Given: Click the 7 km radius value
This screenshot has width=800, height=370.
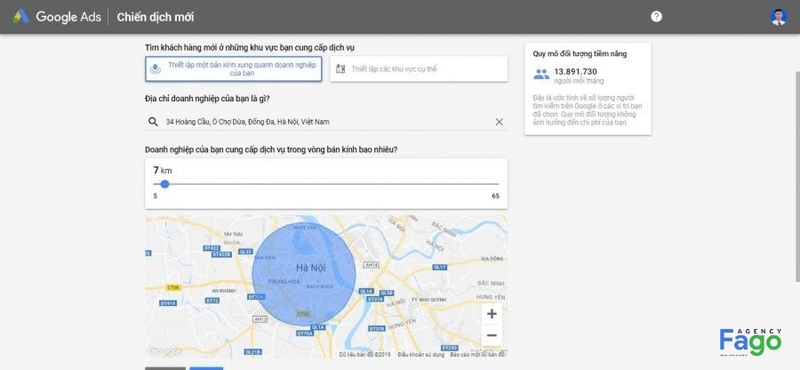Looking at the screenshot, I should (x=162, y=170).
